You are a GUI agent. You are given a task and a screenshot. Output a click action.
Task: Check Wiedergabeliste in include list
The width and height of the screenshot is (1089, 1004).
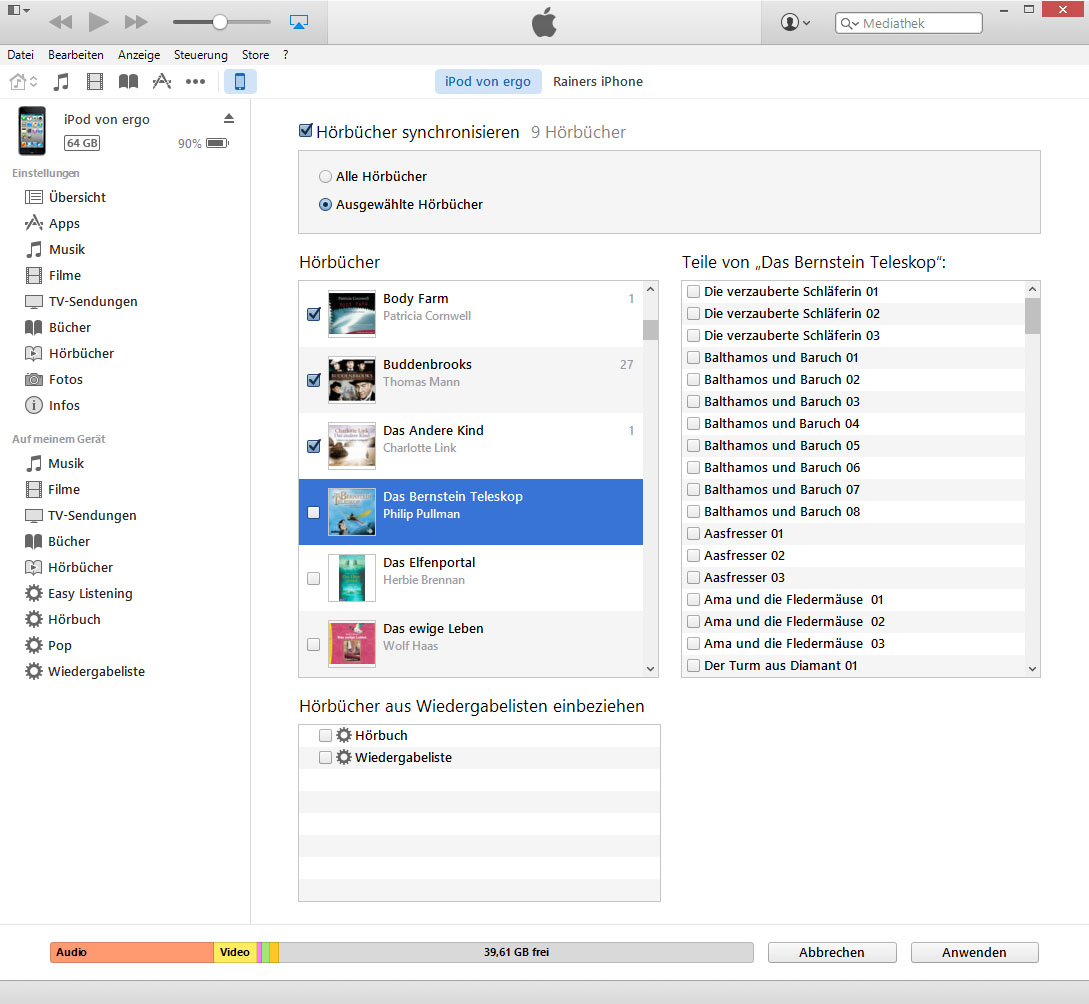(325, 758)
